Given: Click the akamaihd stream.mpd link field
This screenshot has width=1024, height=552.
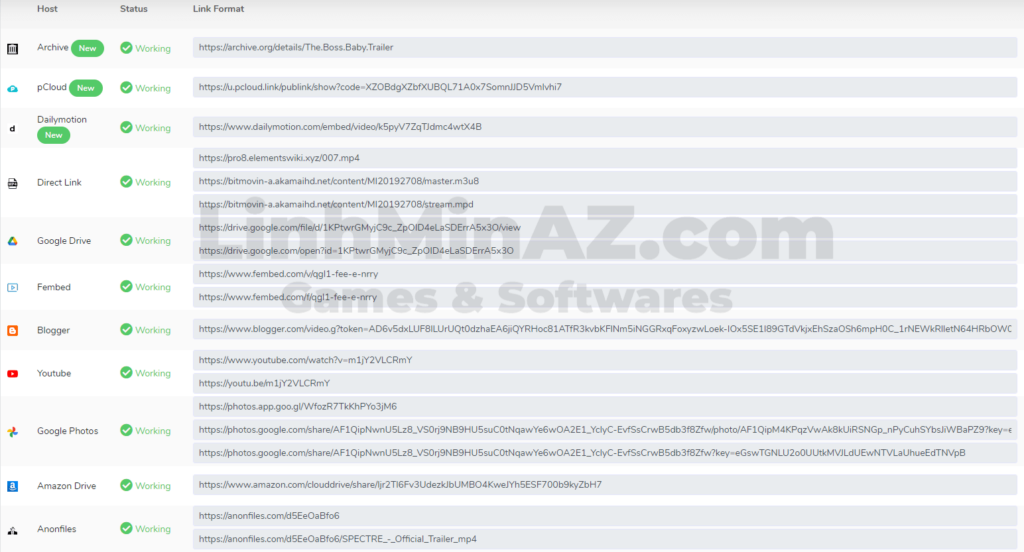Looking at the screenshot, I should pyautogui.click(x=605, y=204).
